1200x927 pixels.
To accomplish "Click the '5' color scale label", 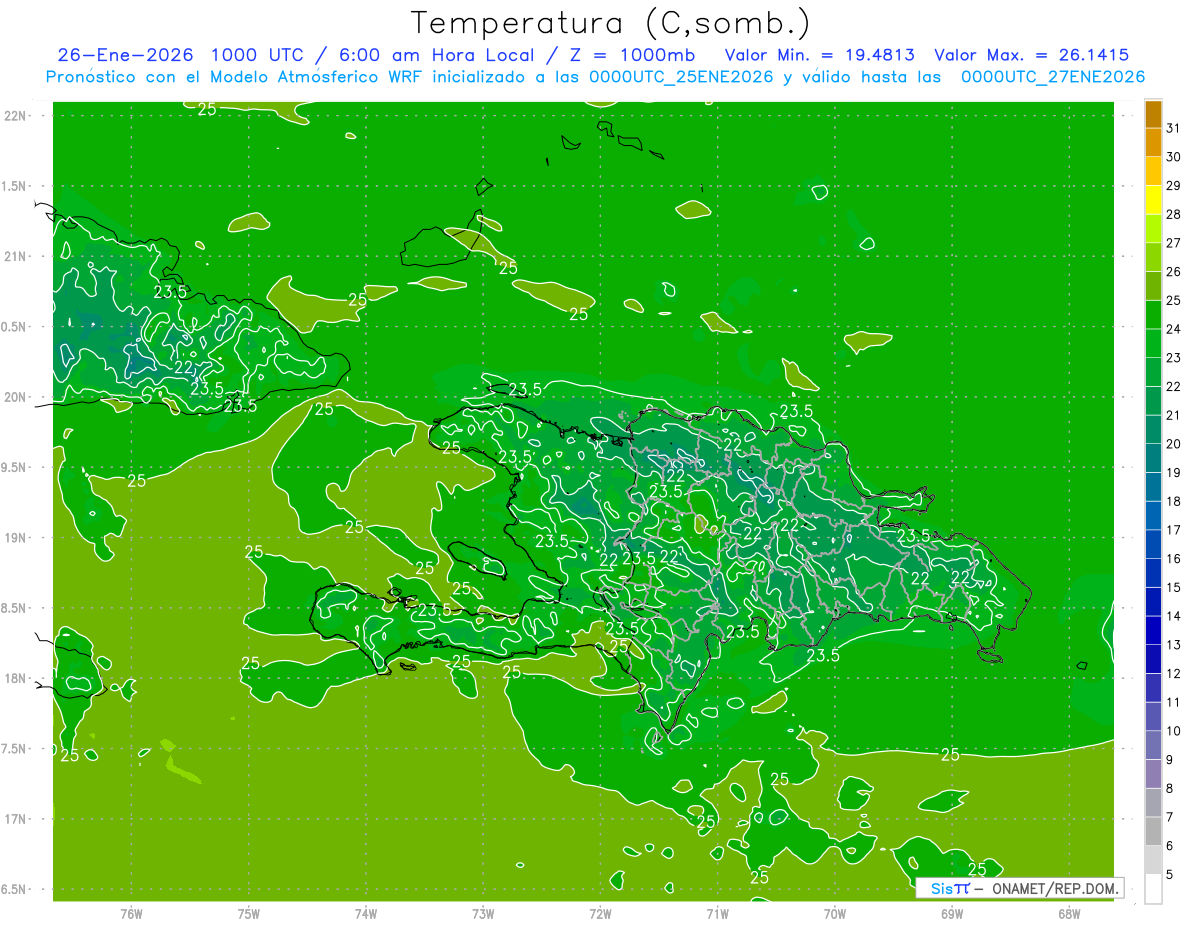I will pyautogui.click(x=1170, y=875).
